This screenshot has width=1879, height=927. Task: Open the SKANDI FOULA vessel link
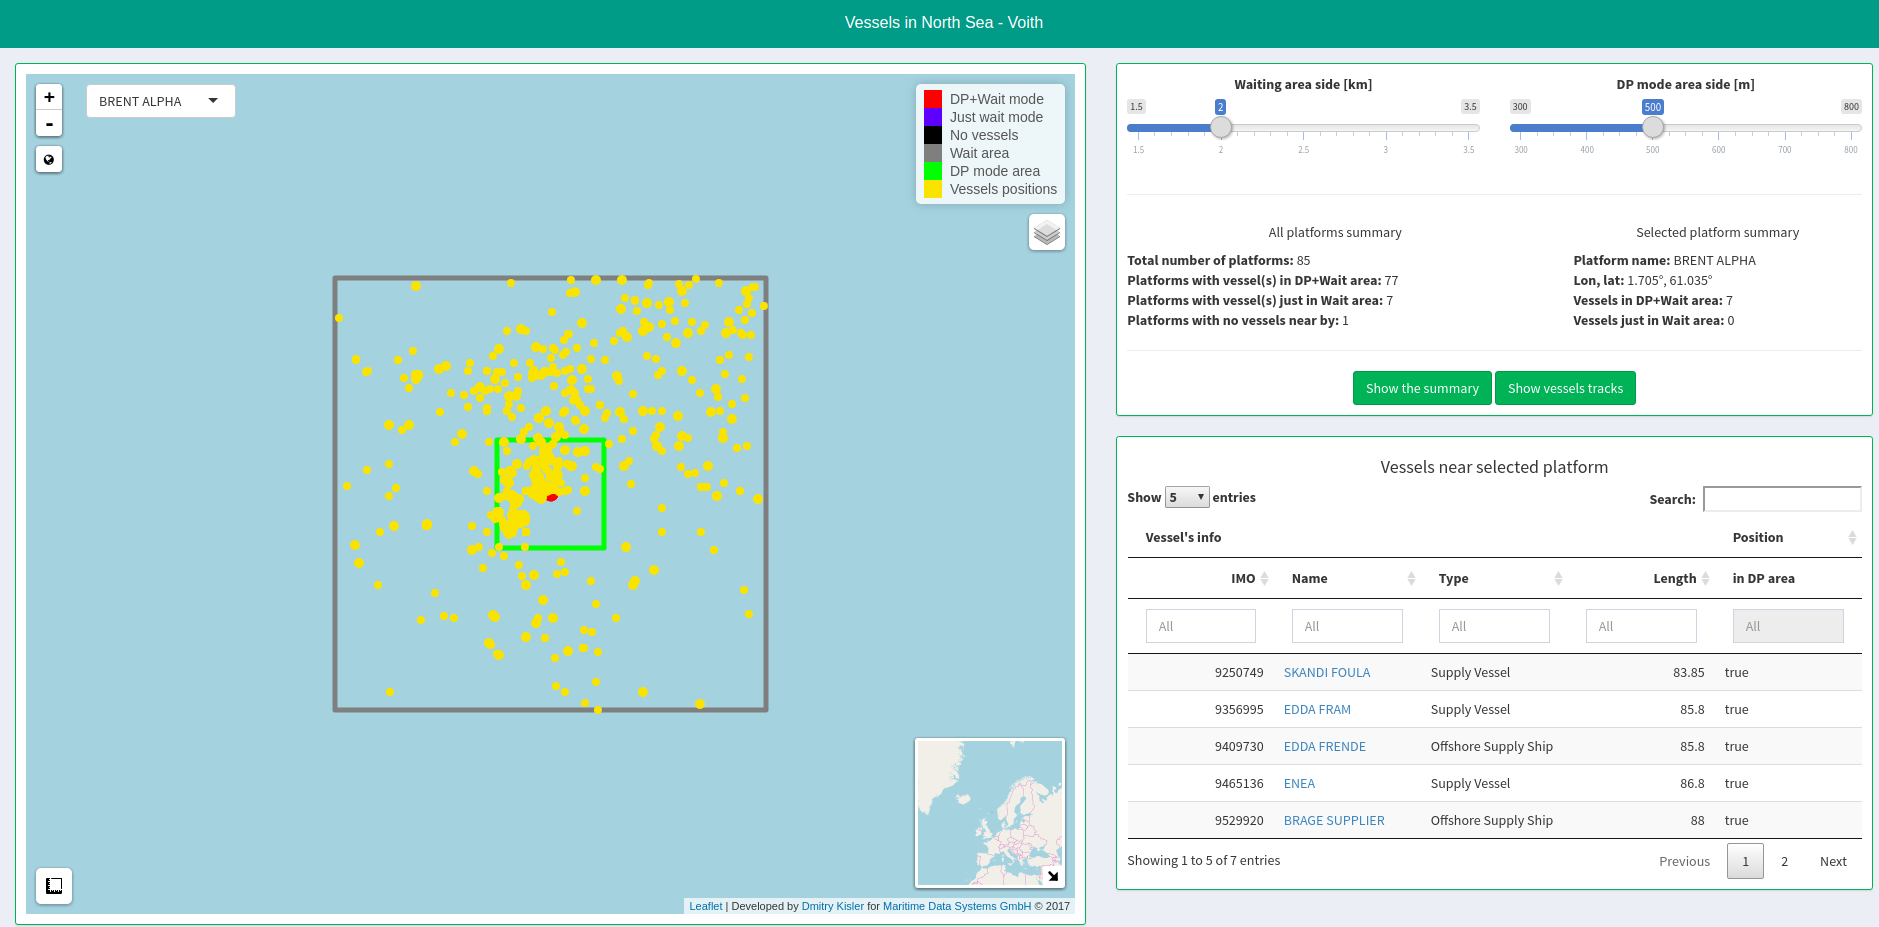pos(1326,673)
